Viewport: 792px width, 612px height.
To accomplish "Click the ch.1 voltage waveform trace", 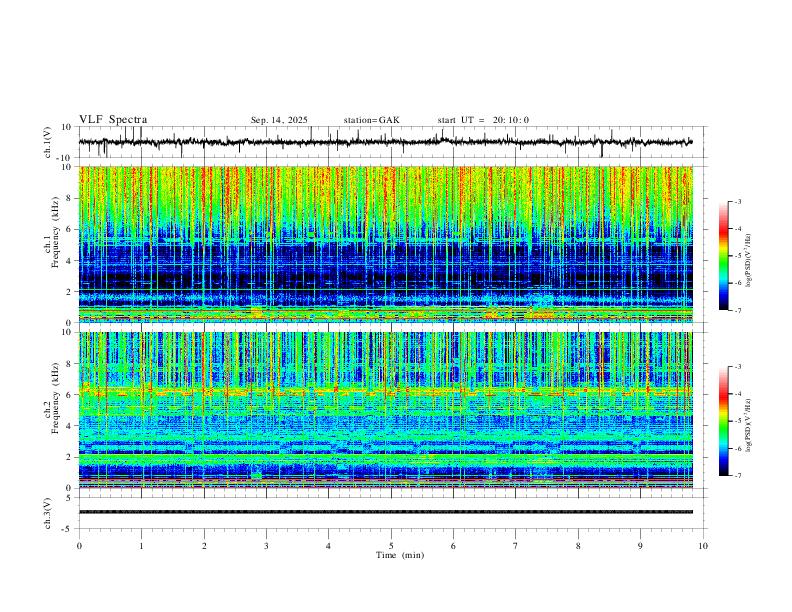I will pyautogui.click(x=385, y=142).
